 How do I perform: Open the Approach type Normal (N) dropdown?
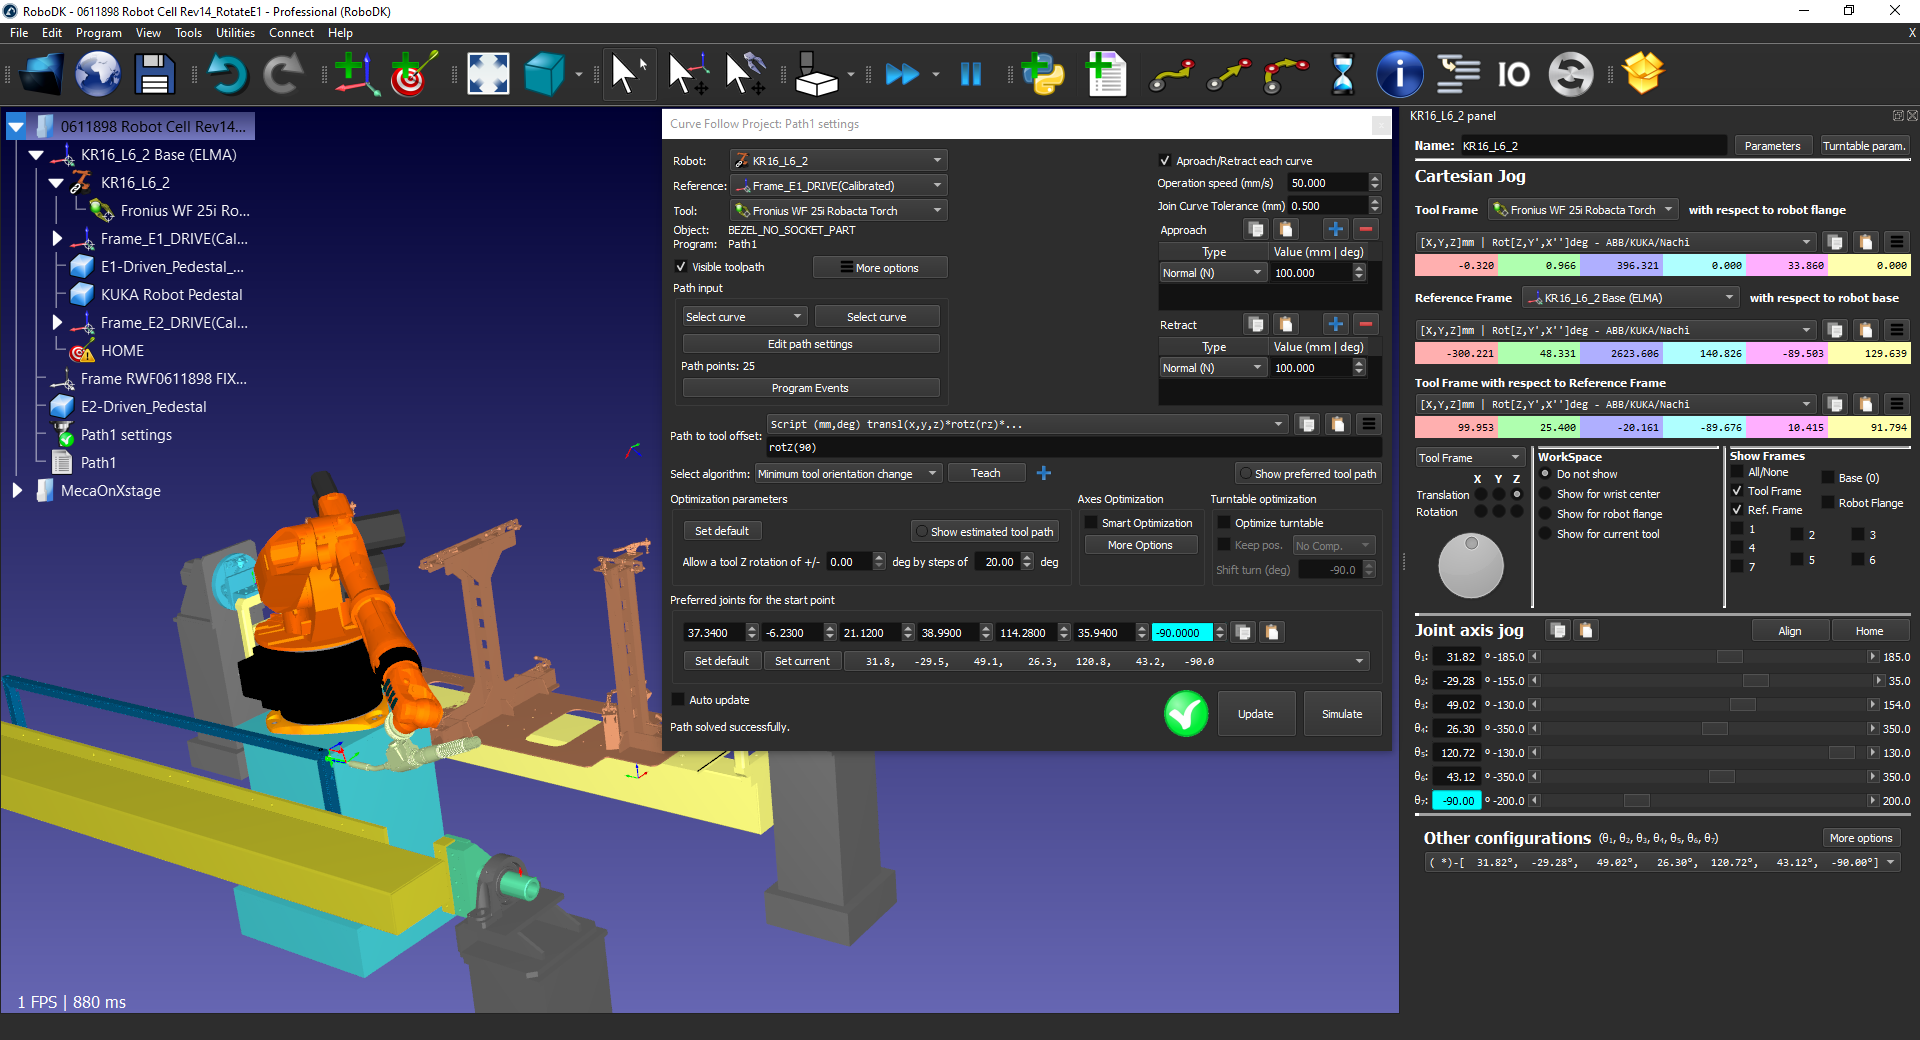(1213, 273)
